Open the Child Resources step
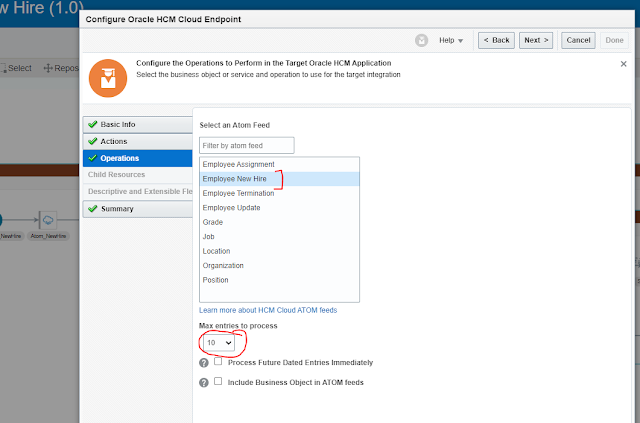The image size is (640, 423). click(138, 175)
